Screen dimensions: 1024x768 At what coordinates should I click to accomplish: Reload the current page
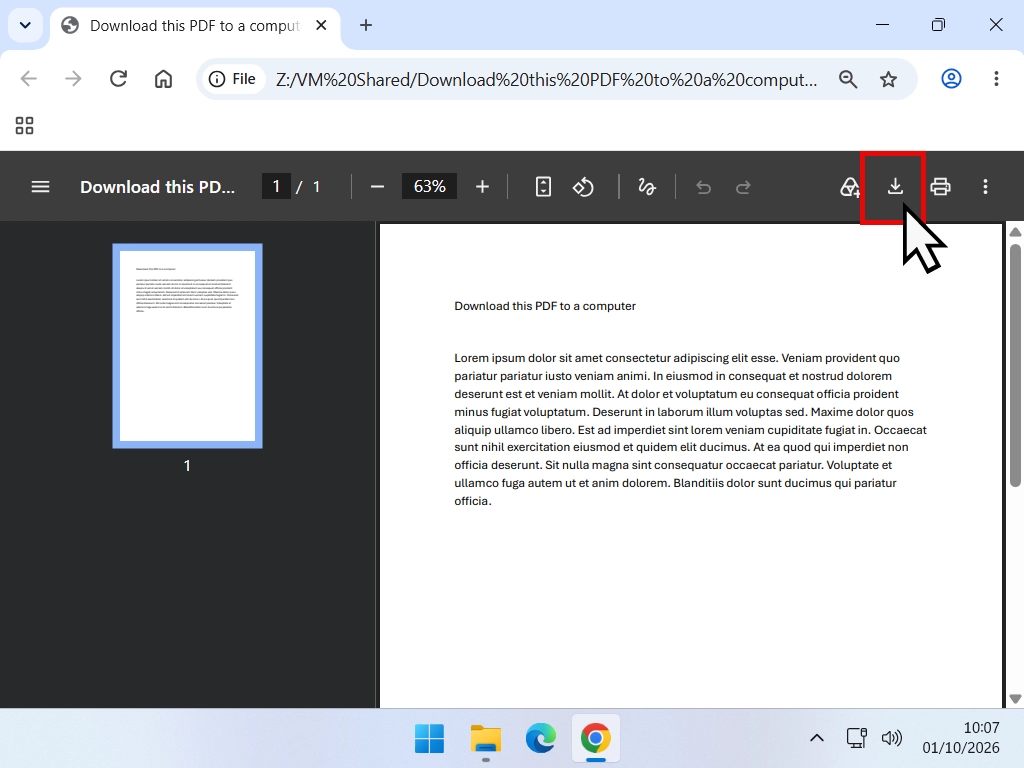click(118, 79)
